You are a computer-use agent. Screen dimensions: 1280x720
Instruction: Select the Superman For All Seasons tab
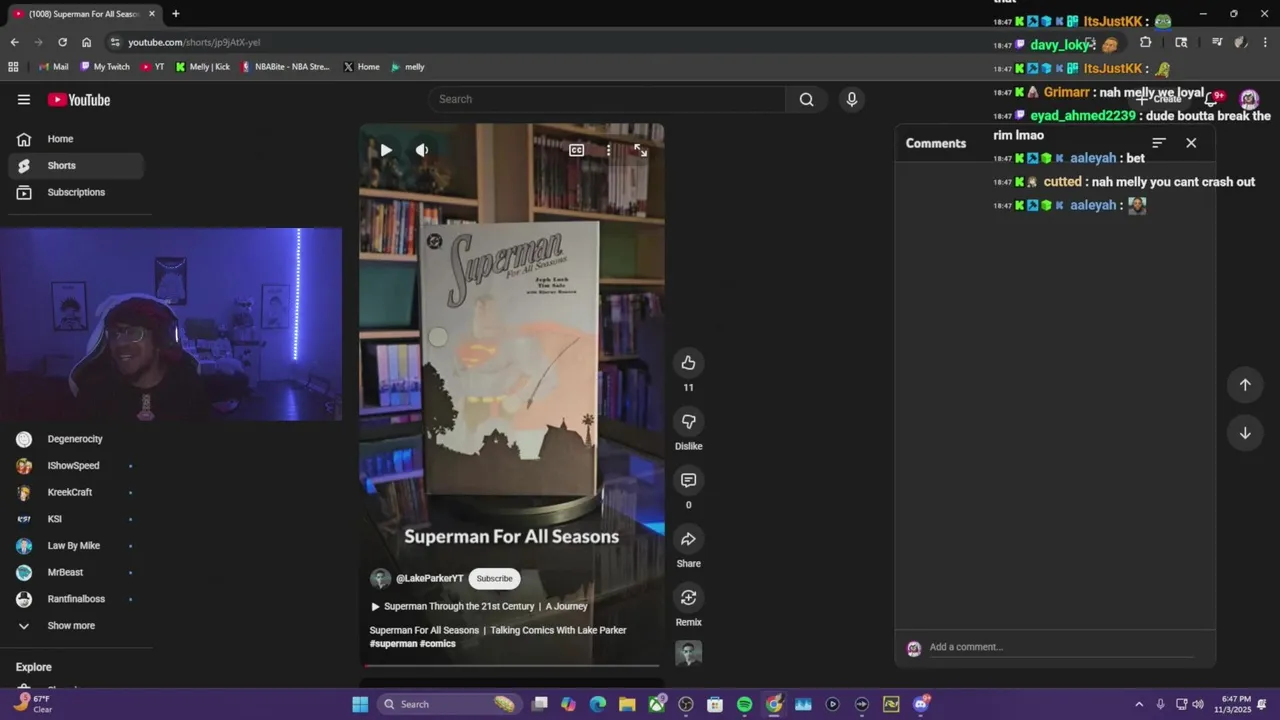pyautogui.click(x=84, y=14)
